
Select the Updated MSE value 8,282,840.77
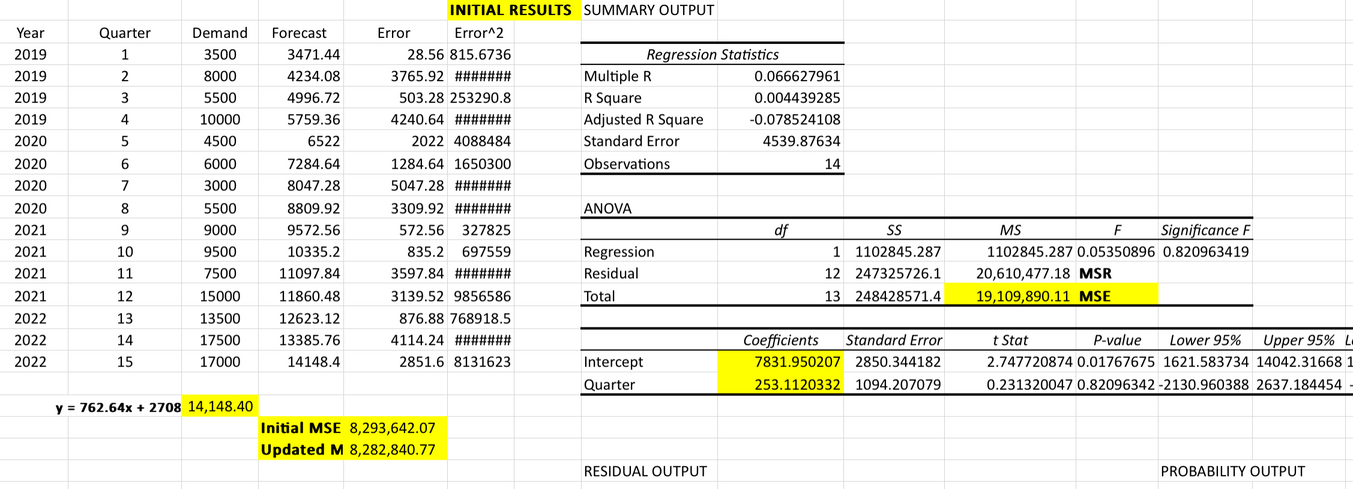coord(391,450)
